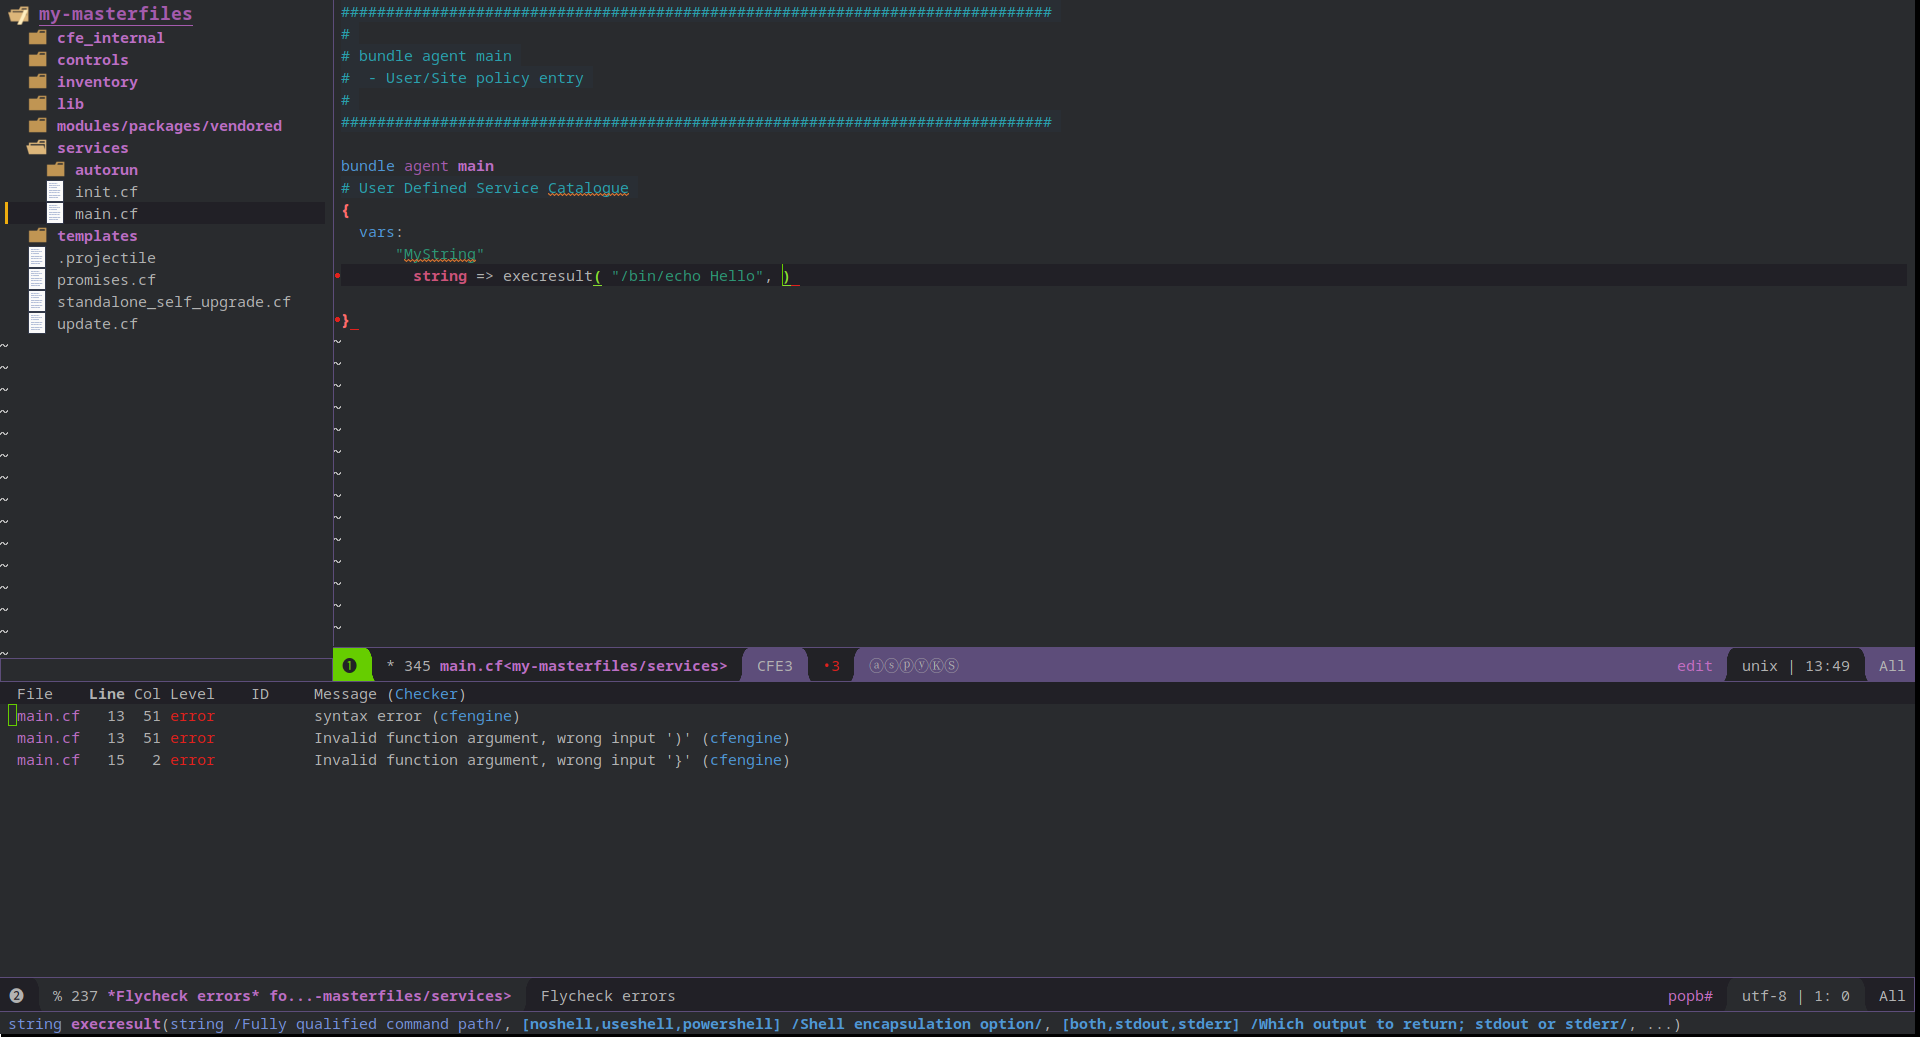
Task: Click the file icon next to init.cf
Action: [x=56, y=191]
